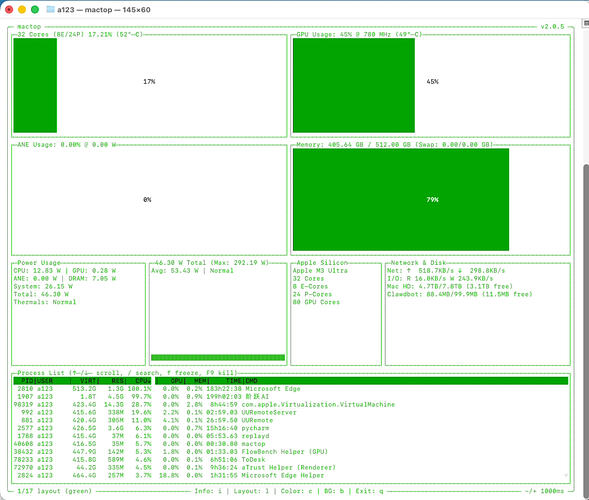Click the CPU usage bar showing 17%
The image size is (589, 500).
pos(35,85)
